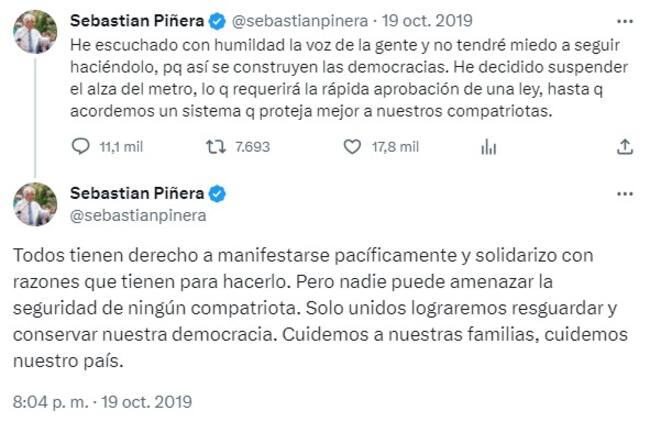The width and height of the screenshot is (650, 422).
Task: Click the reply speech bubble icon
Action: tap(83, 147)
